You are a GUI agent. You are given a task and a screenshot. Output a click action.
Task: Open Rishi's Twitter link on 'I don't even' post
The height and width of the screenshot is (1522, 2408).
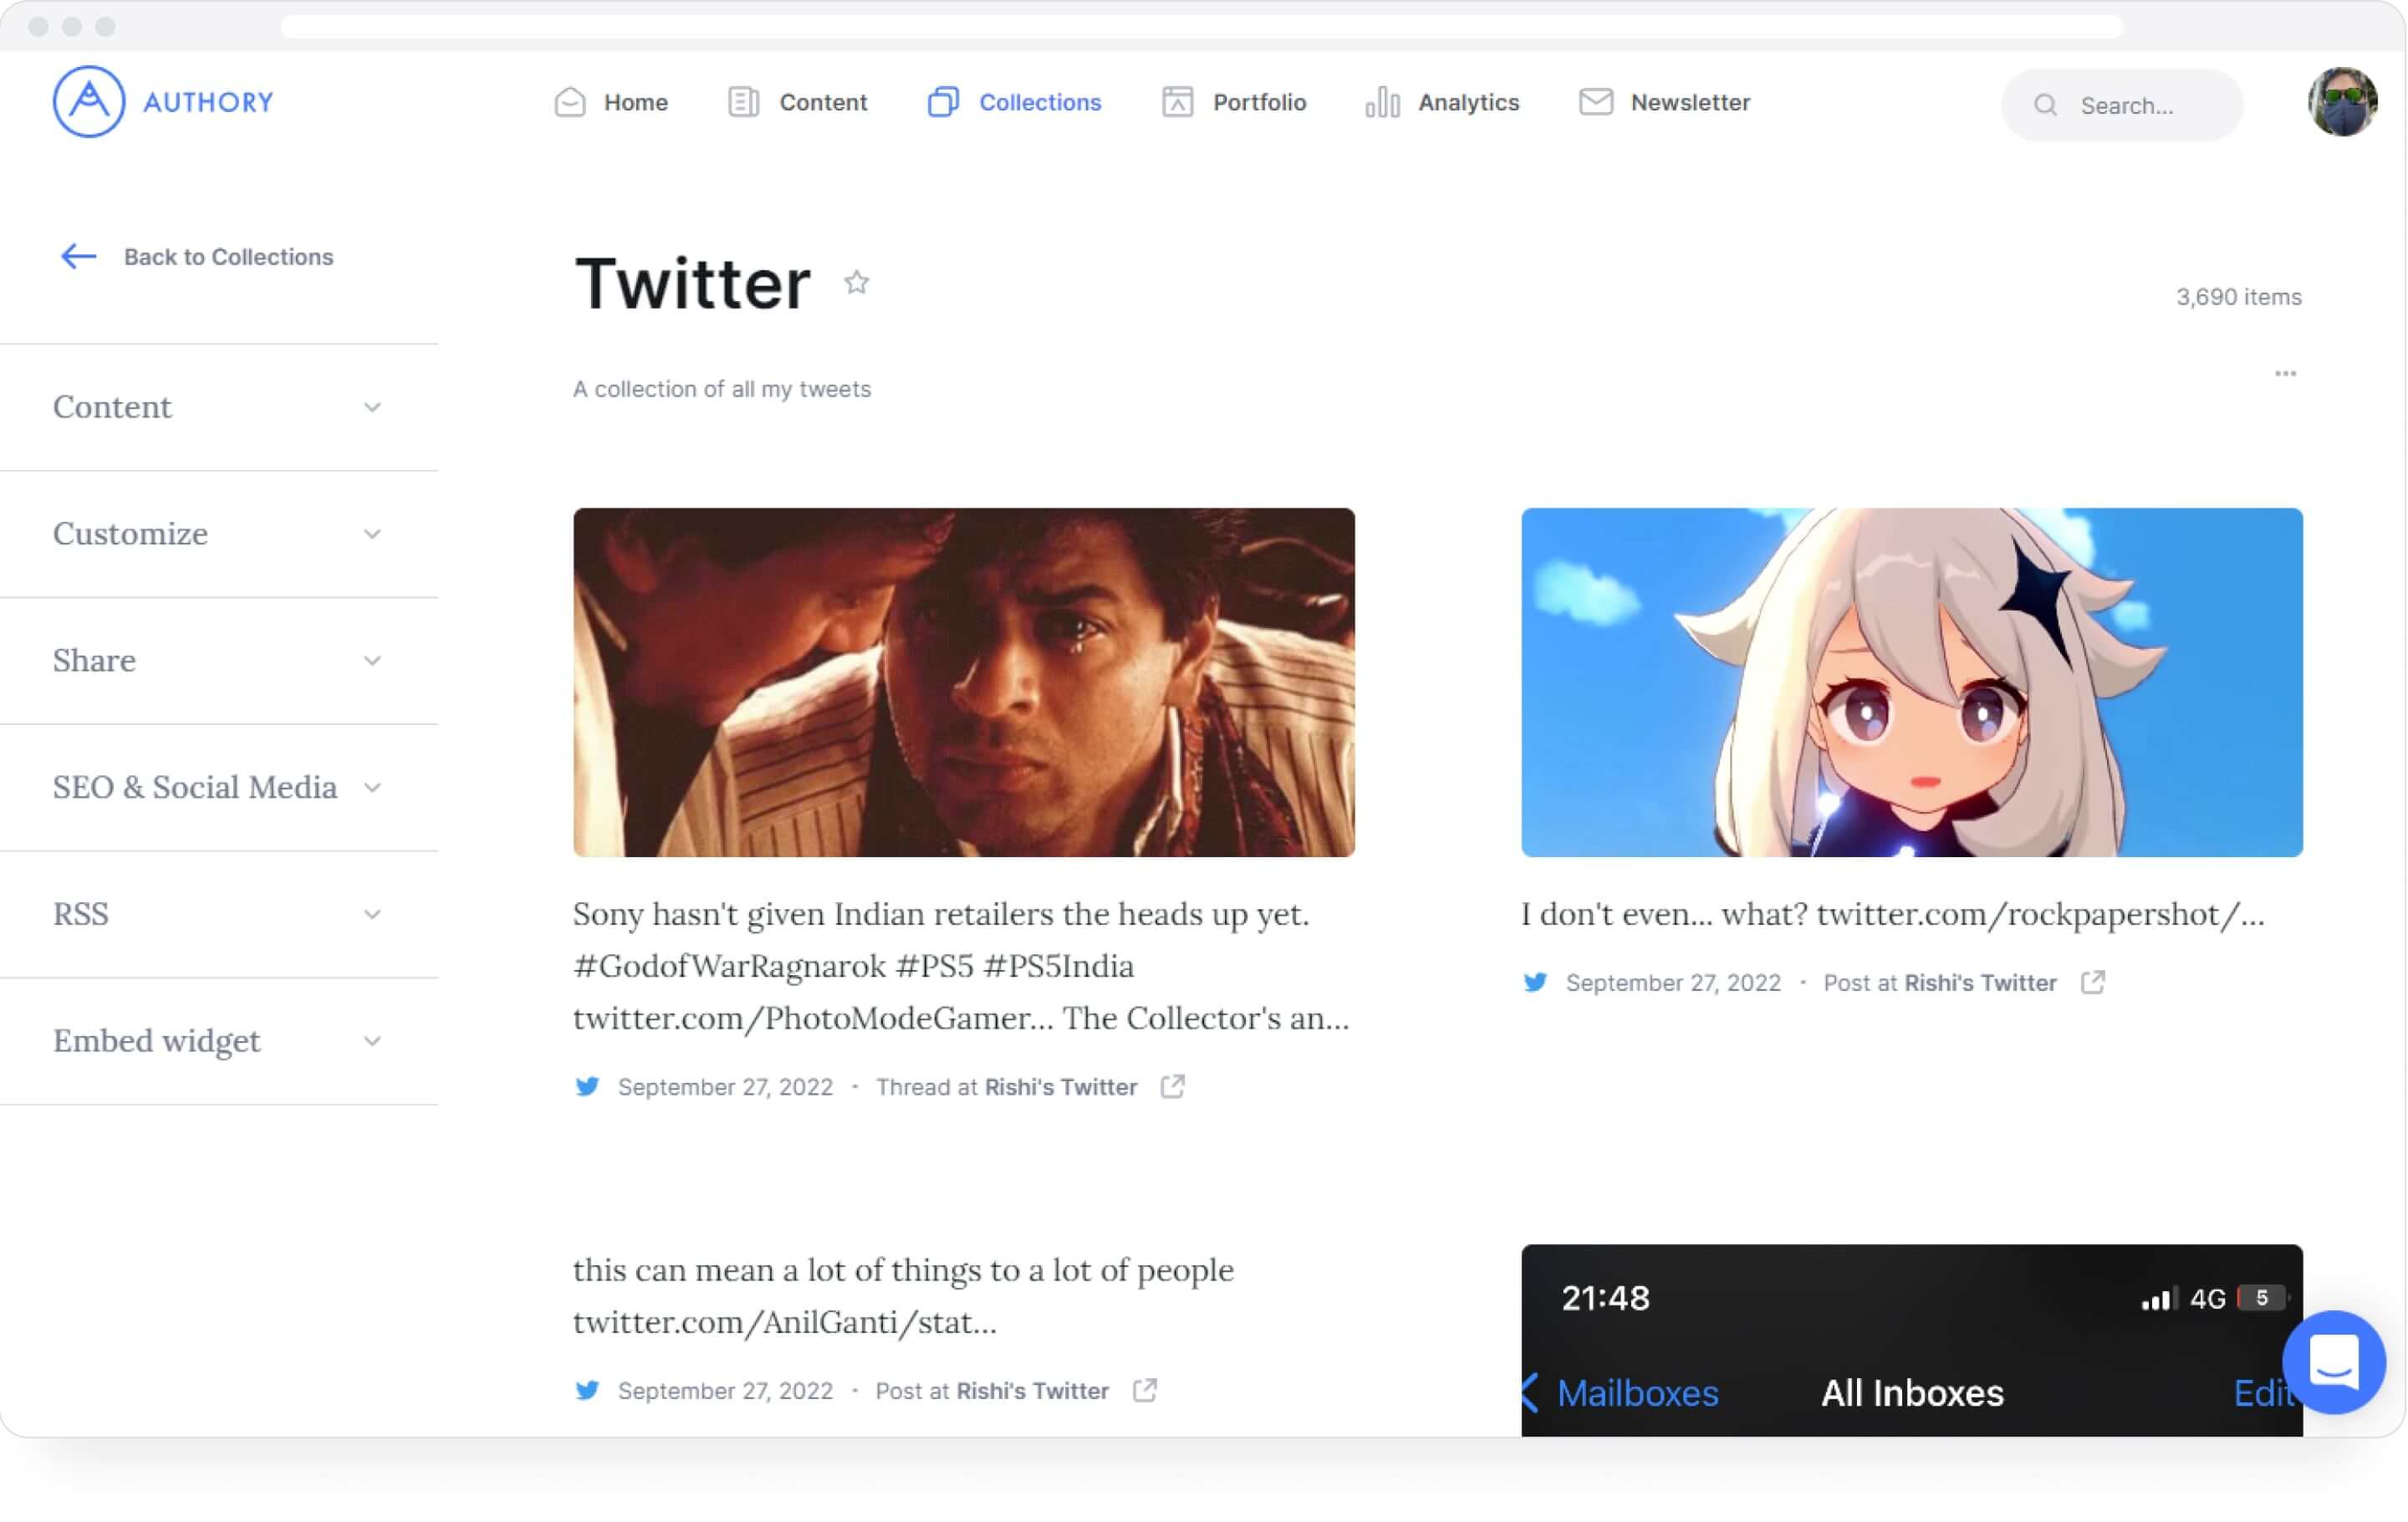click(x=1980, y=983)
